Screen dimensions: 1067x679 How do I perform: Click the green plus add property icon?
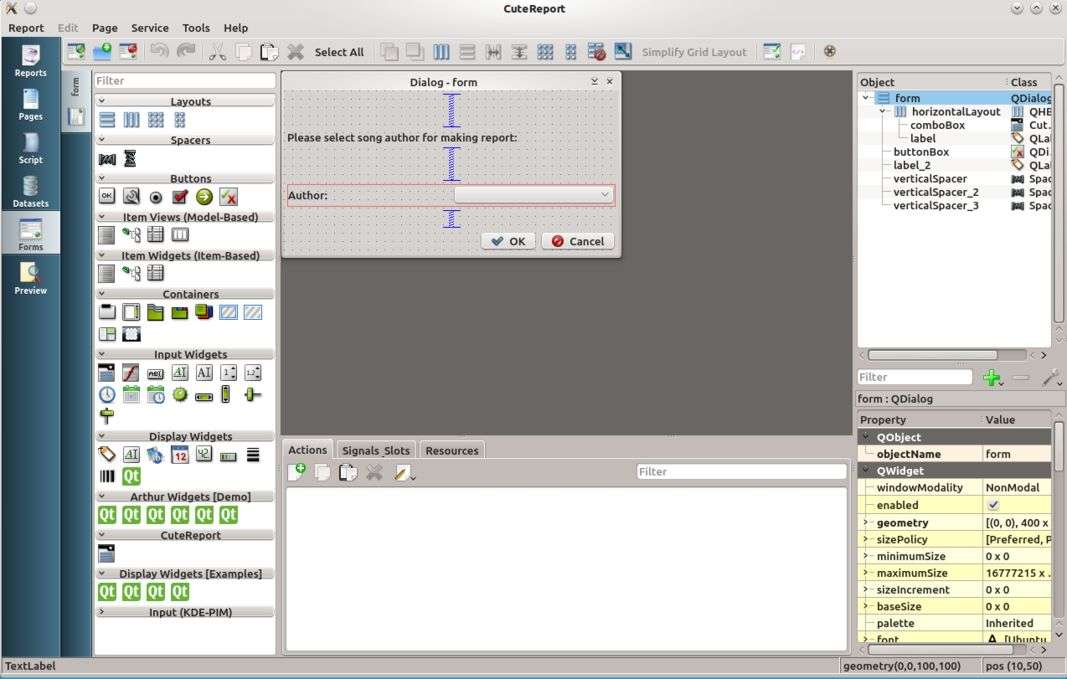991,378
